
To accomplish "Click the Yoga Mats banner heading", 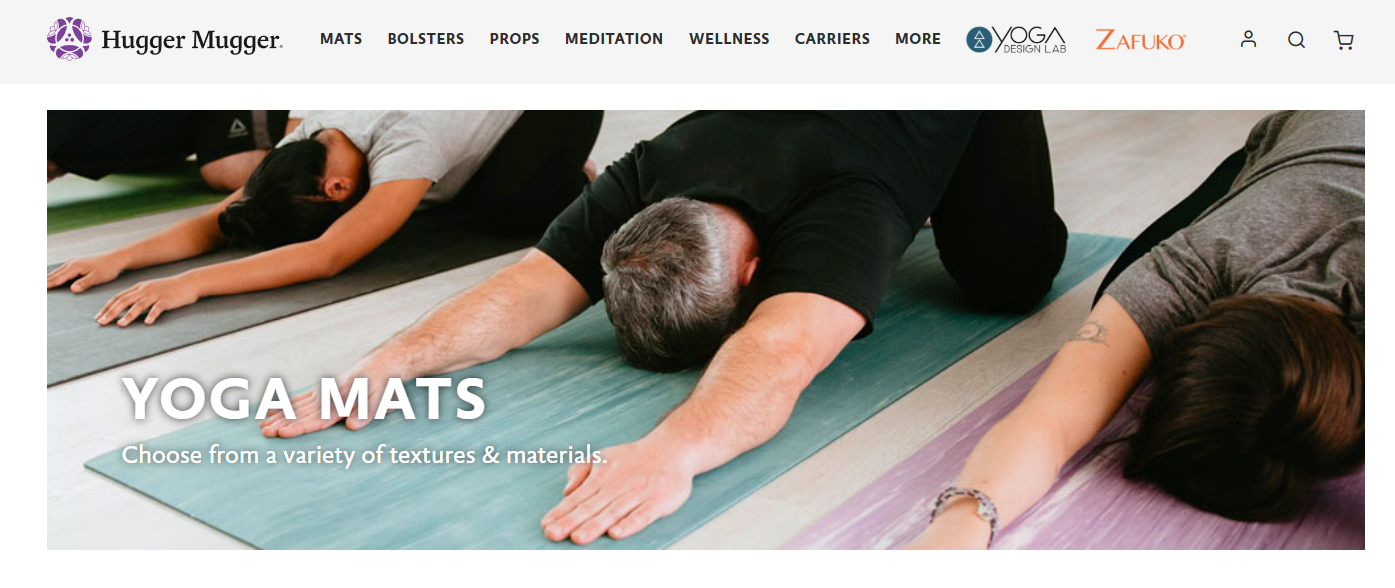I will tap(304, 398).
